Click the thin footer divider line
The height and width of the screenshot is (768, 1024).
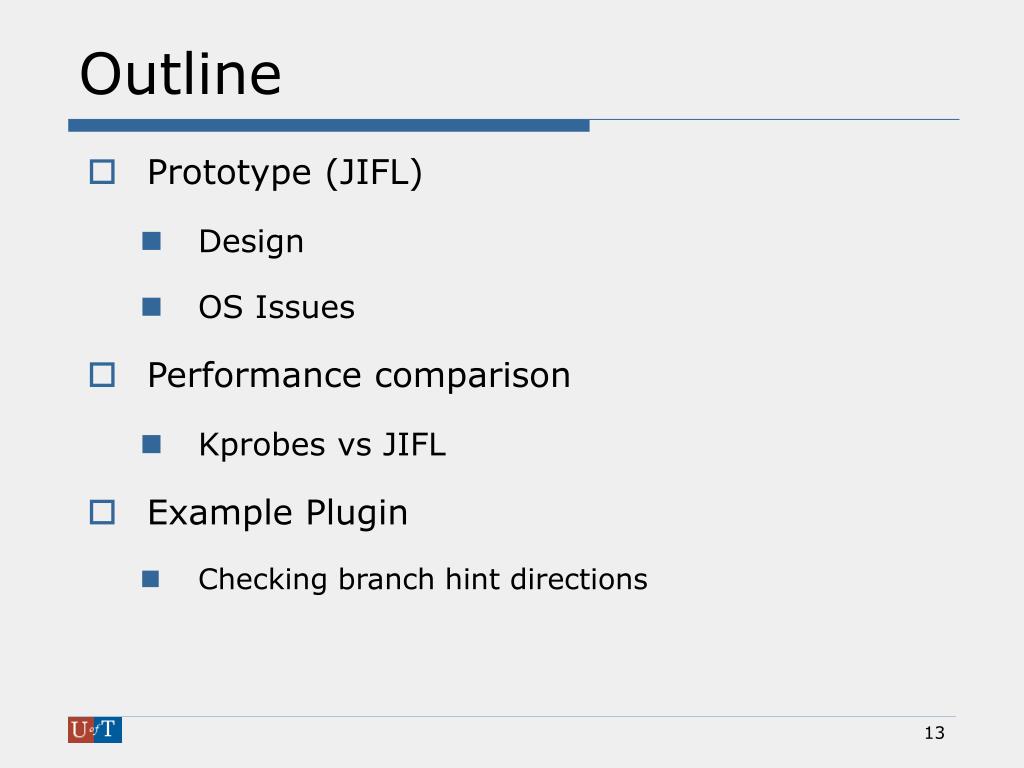539,716
